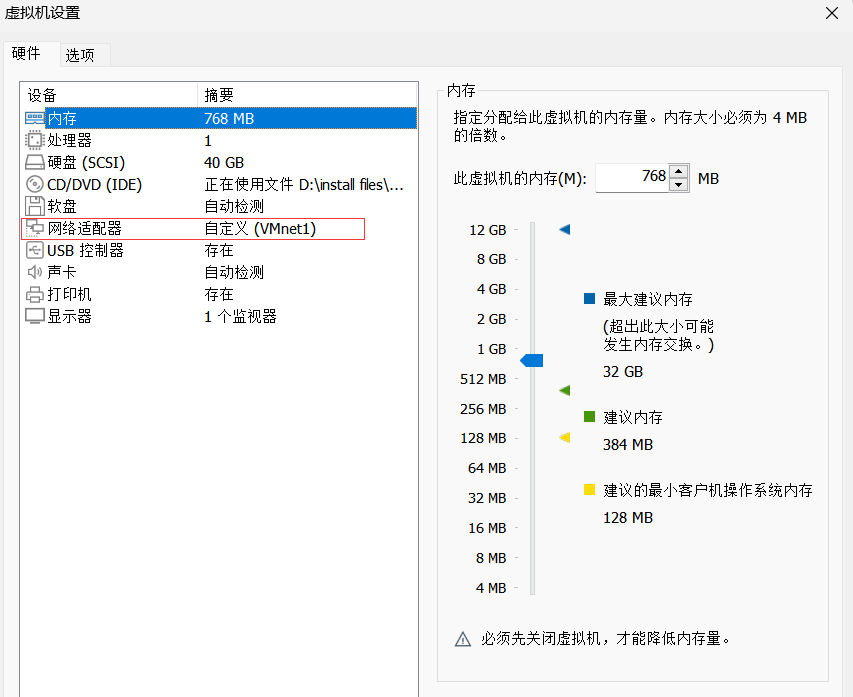Click the 32 MB scale label
The image size is (853, 697).
pyautogui.click(x=487, y=498)
